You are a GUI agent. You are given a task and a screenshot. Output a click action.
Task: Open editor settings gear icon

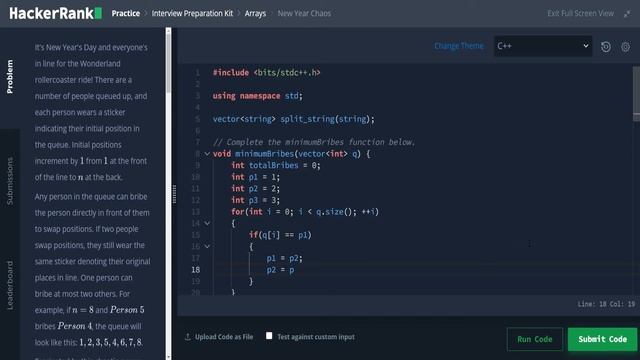(625, 47)
